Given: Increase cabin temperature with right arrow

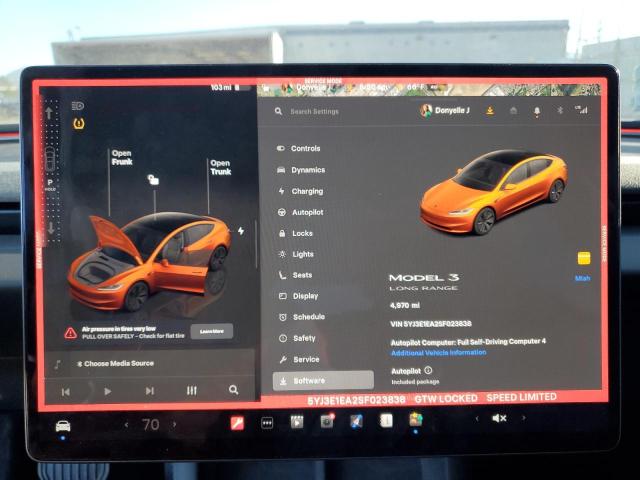Looking at the screenshot, I should tap(174, 424).
